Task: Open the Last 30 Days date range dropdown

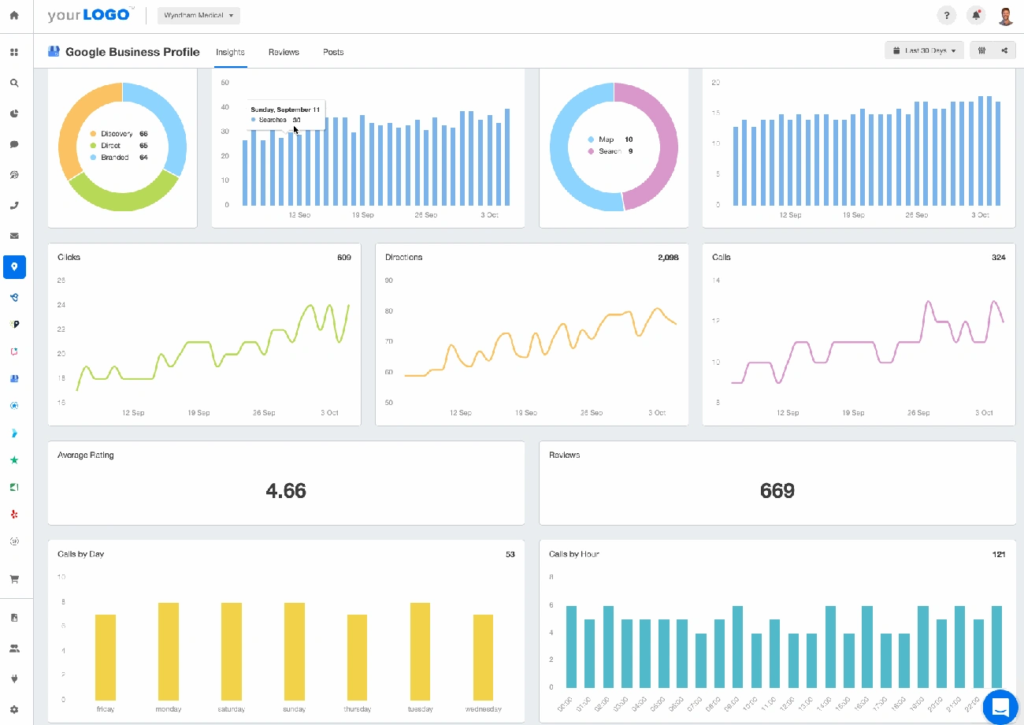Action: (x=924, y=51)
